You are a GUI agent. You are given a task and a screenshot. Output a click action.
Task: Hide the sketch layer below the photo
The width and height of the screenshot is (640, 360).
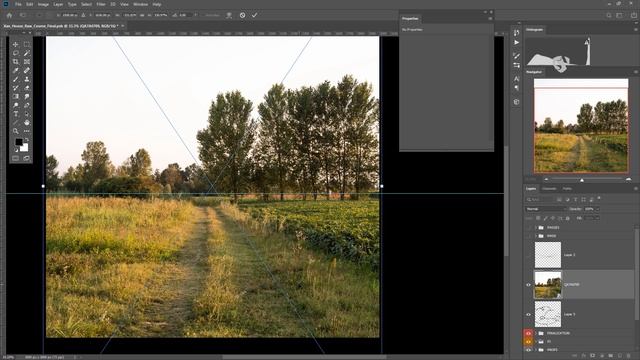coord(528,315)
